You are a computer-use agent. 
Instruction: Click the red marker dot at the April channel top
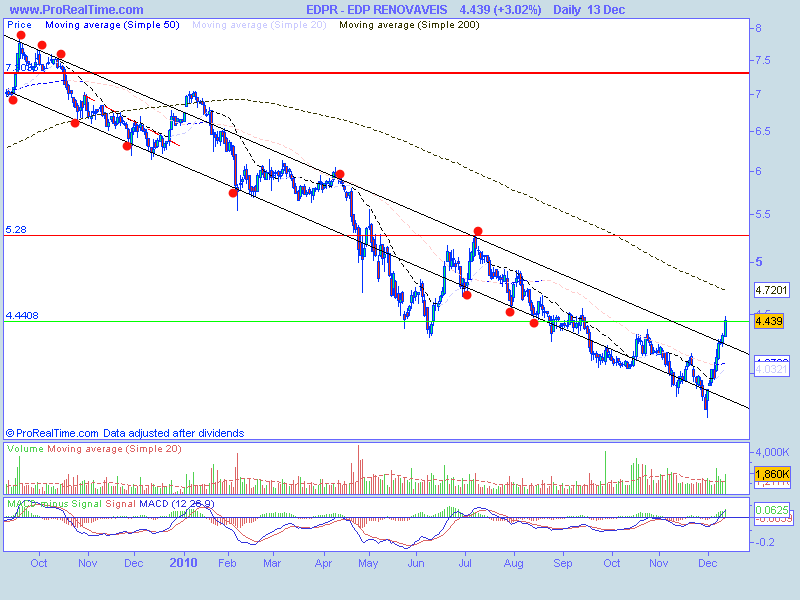click(x=340, y=174)
